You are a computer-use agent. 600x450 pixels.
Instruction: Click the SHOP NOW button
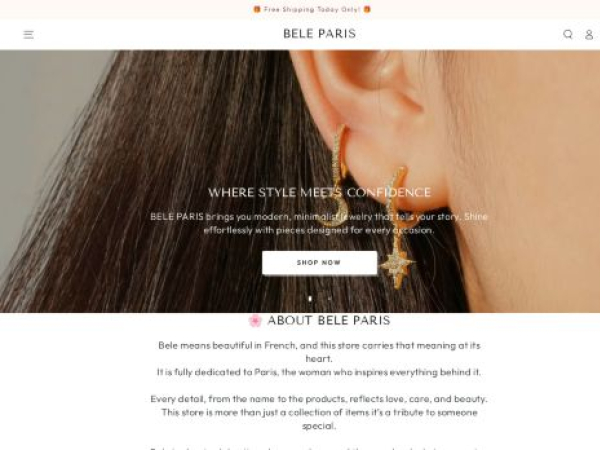point(320,262)
